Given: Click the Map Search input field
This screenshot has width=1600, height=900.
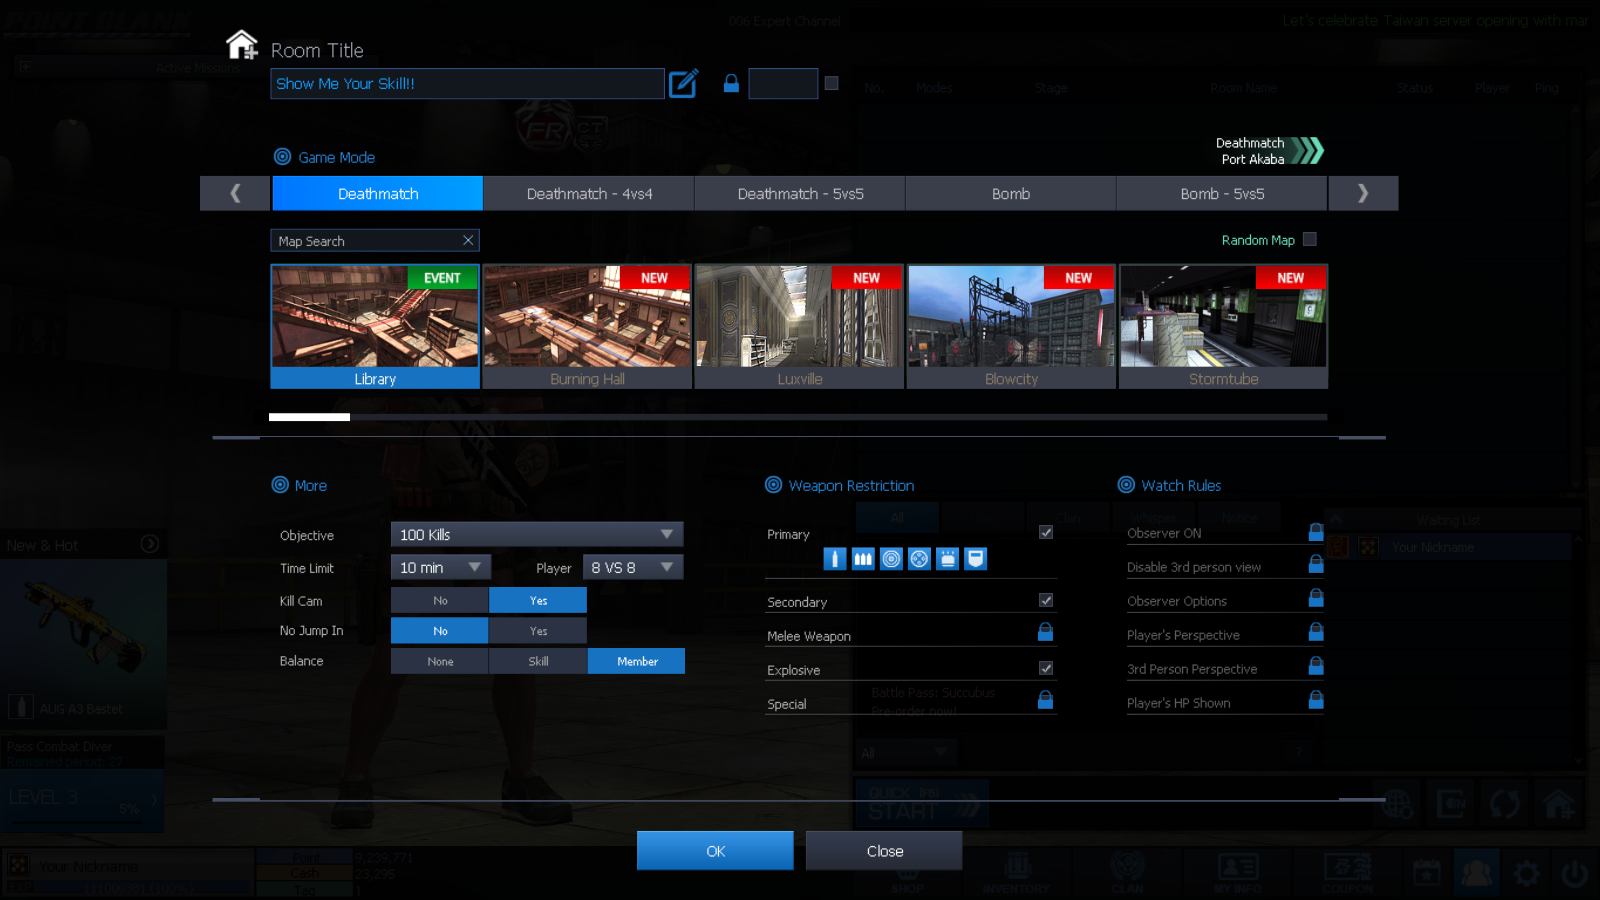Looking at the screenshot, I should tap(375, 240).
